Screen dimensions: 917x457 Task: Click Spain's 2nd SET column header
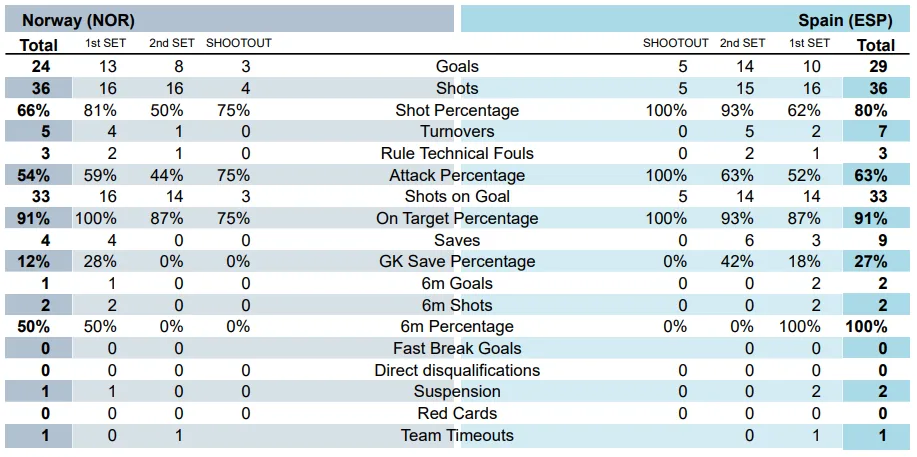pos(743,44)
